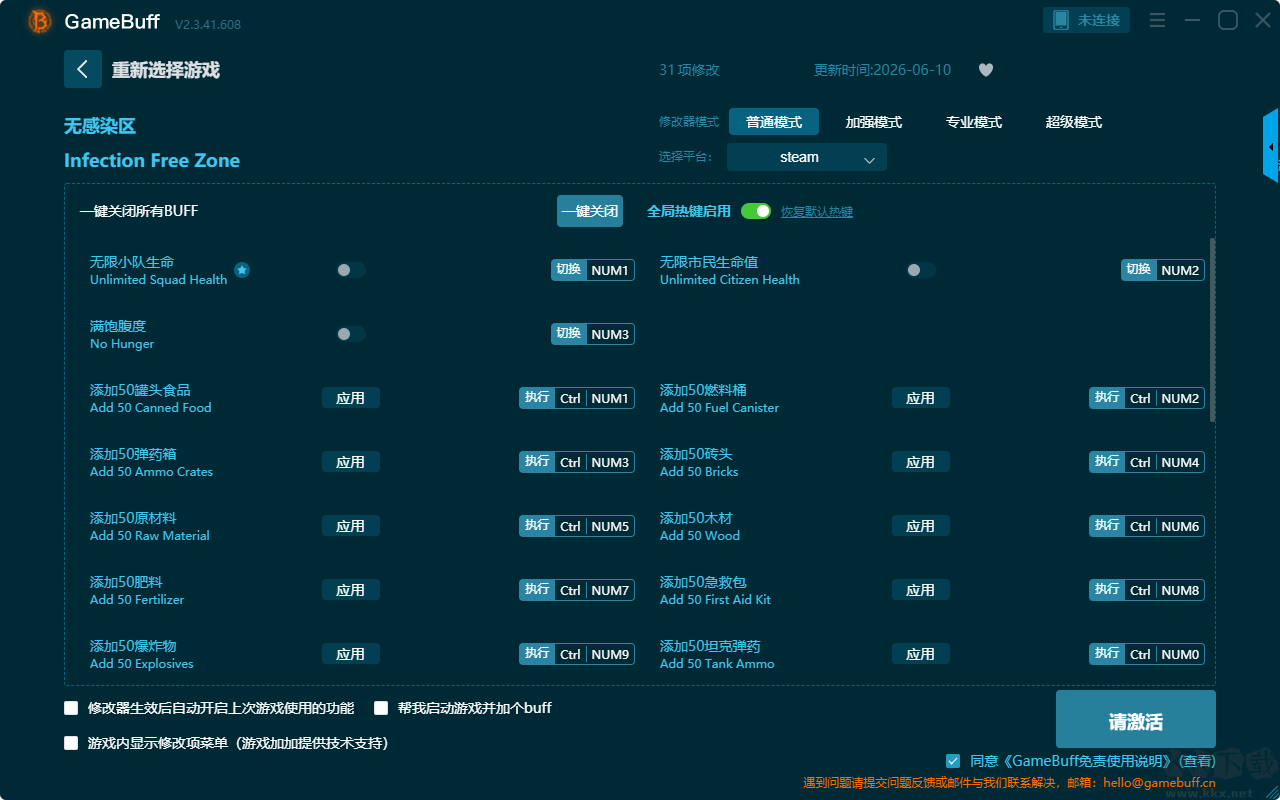Open the steam platform dropdown
Screen dimensions: 1280x800
click(807, 157)
